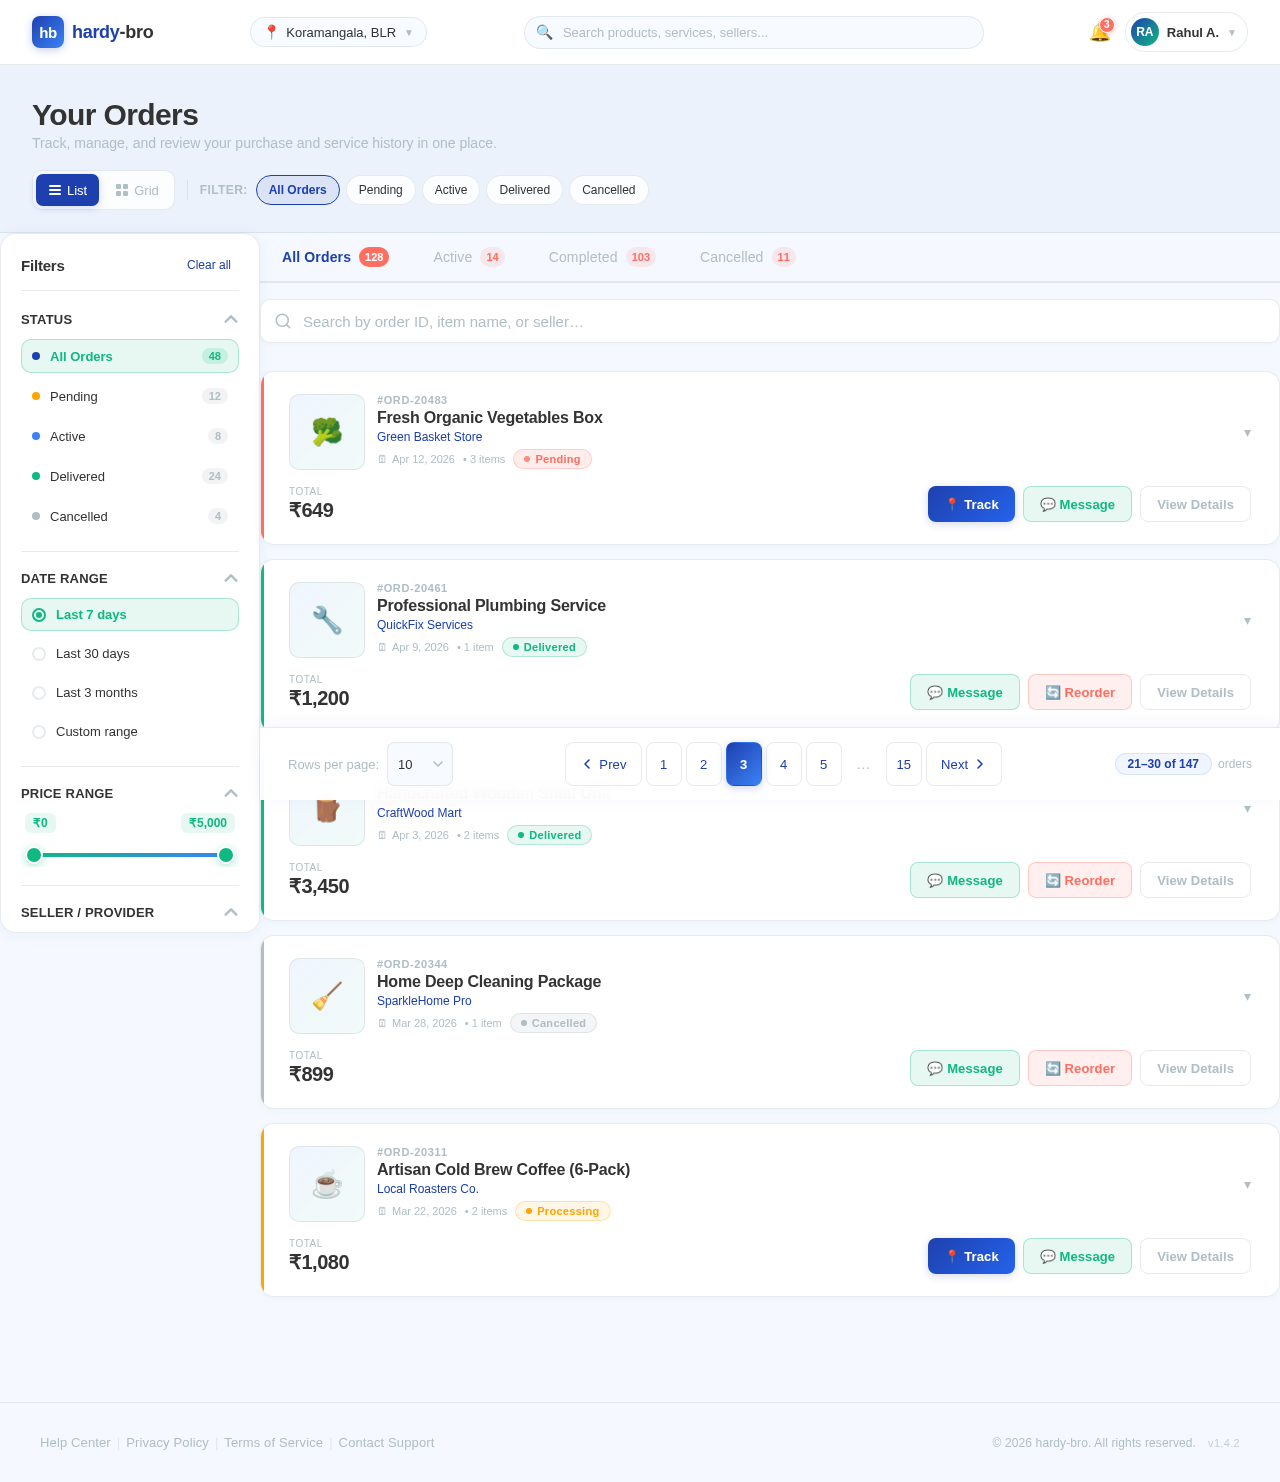Open Completed tab with 103 badge

tap(601, 257)
